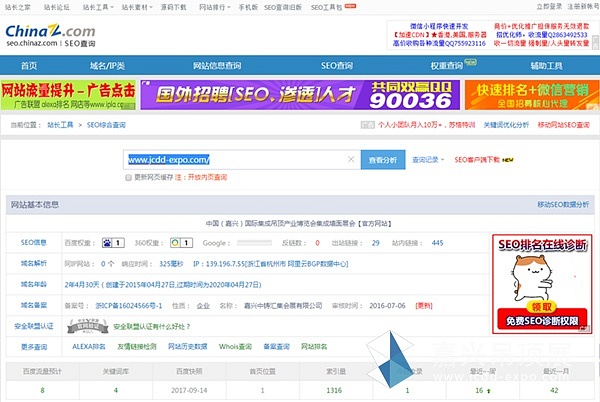Open 手机版 in the top bar
600x402 pixels.
tap(248, 7)
